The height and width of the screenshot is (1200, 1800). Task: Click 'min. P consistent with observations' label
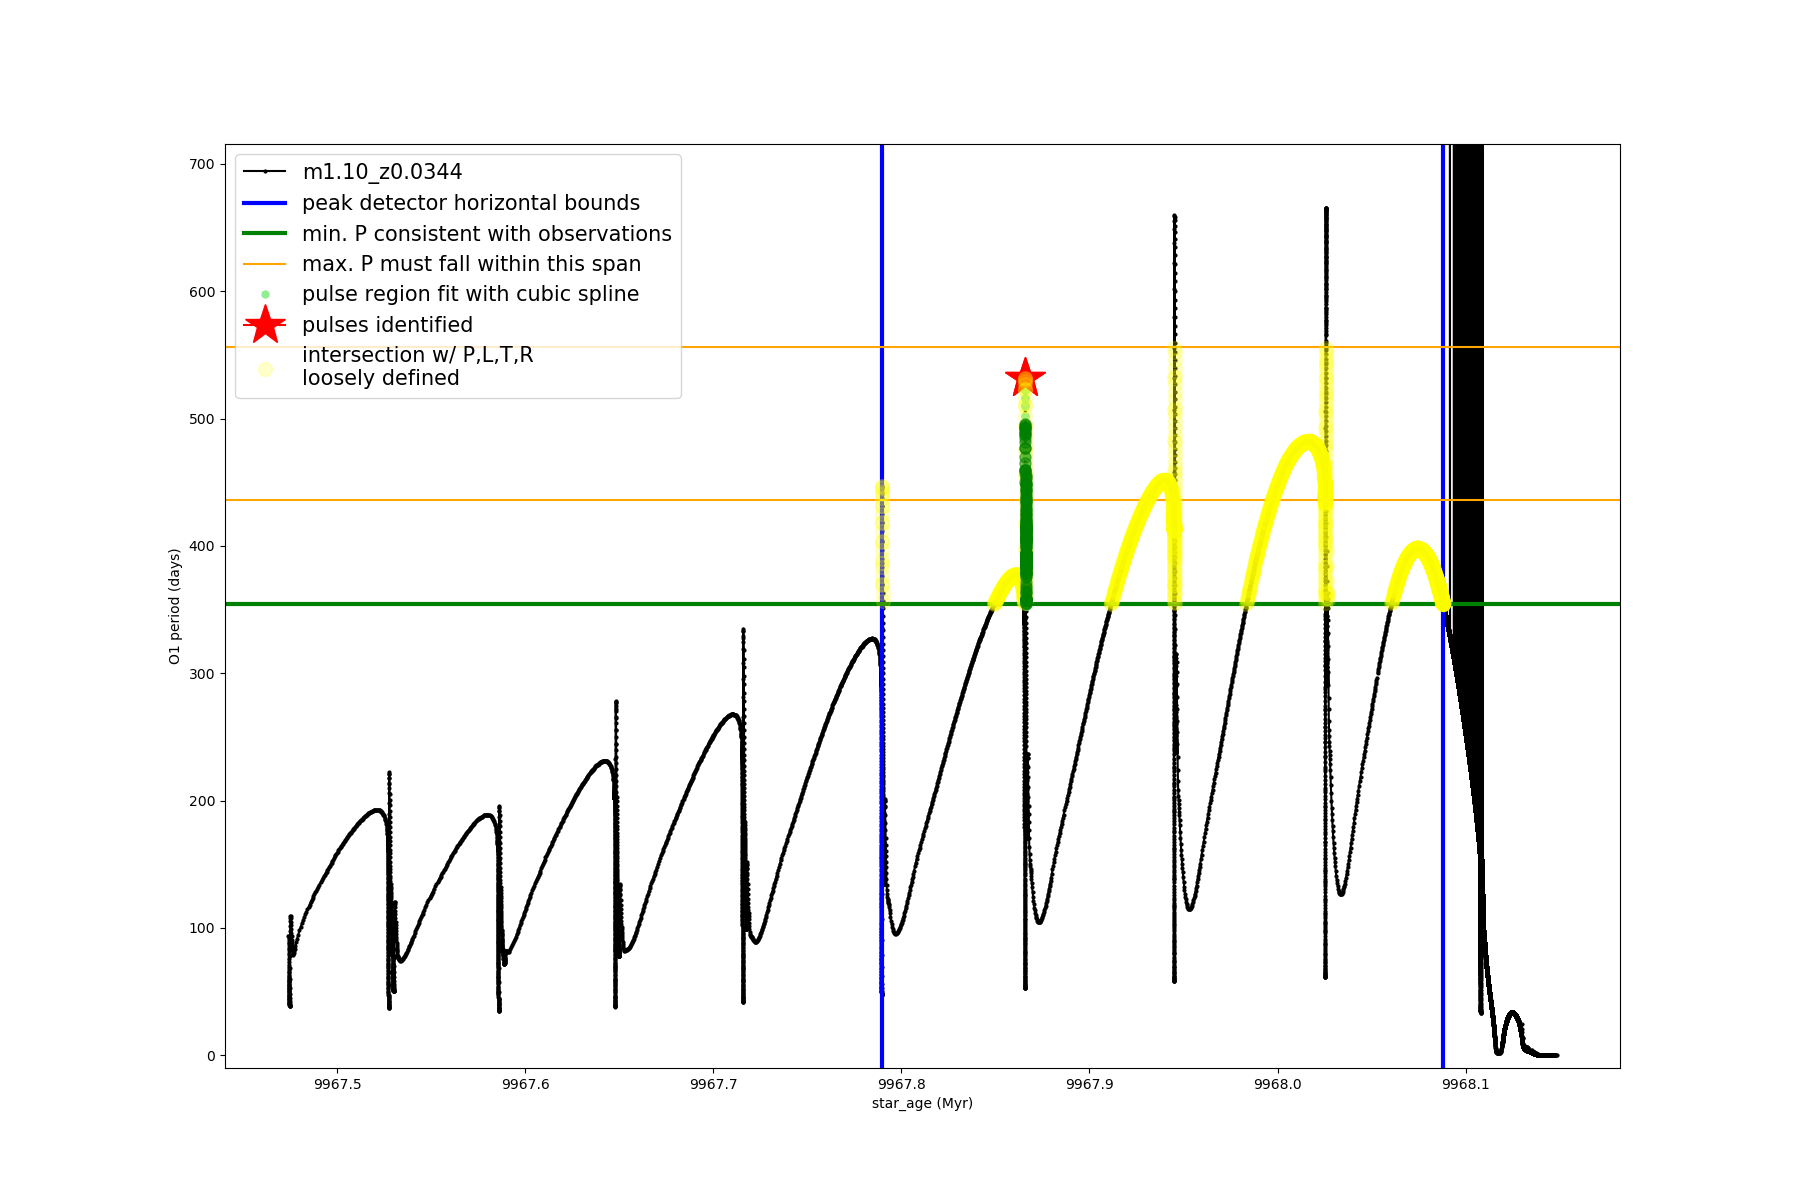(486, 234)
